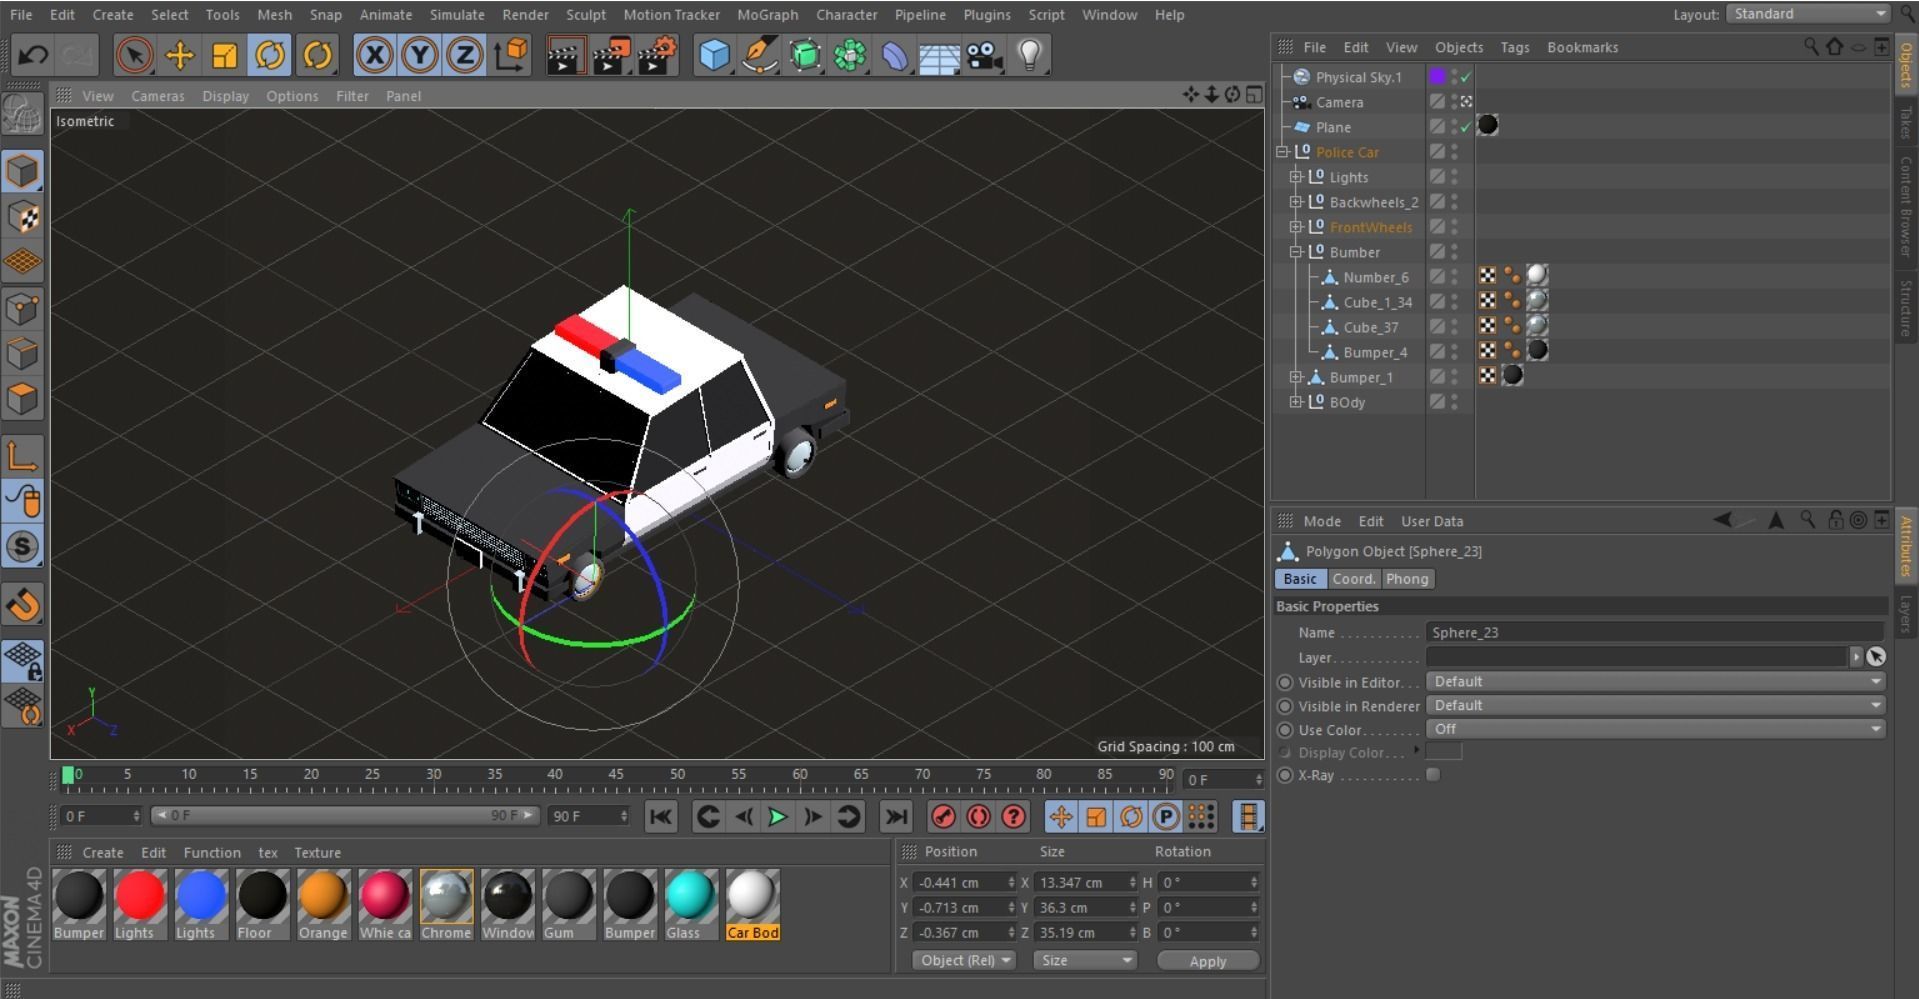Open Visible in Editor dropdown

(x=1656, y=682)
